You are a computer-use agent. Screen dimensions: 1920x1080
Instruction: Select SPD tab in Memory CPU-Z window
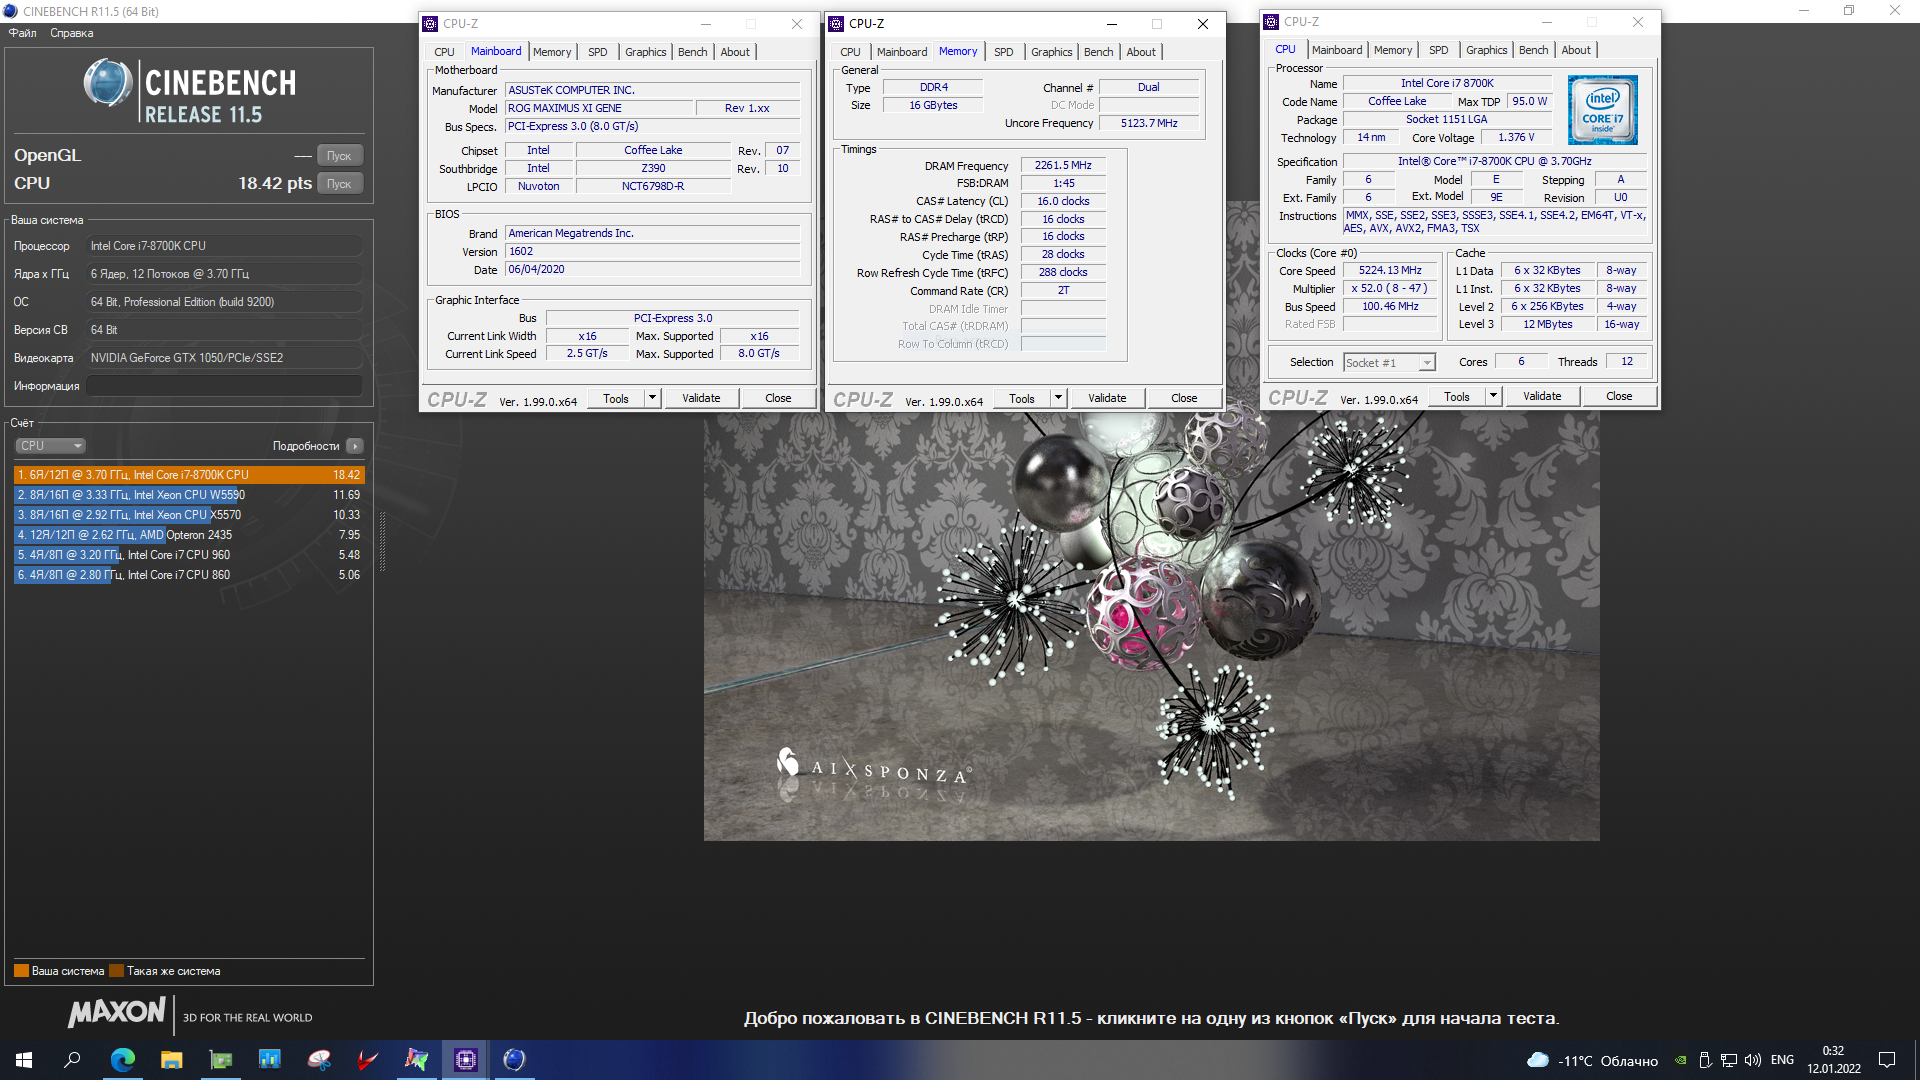pyautogui.click(x=1004, y=52)
